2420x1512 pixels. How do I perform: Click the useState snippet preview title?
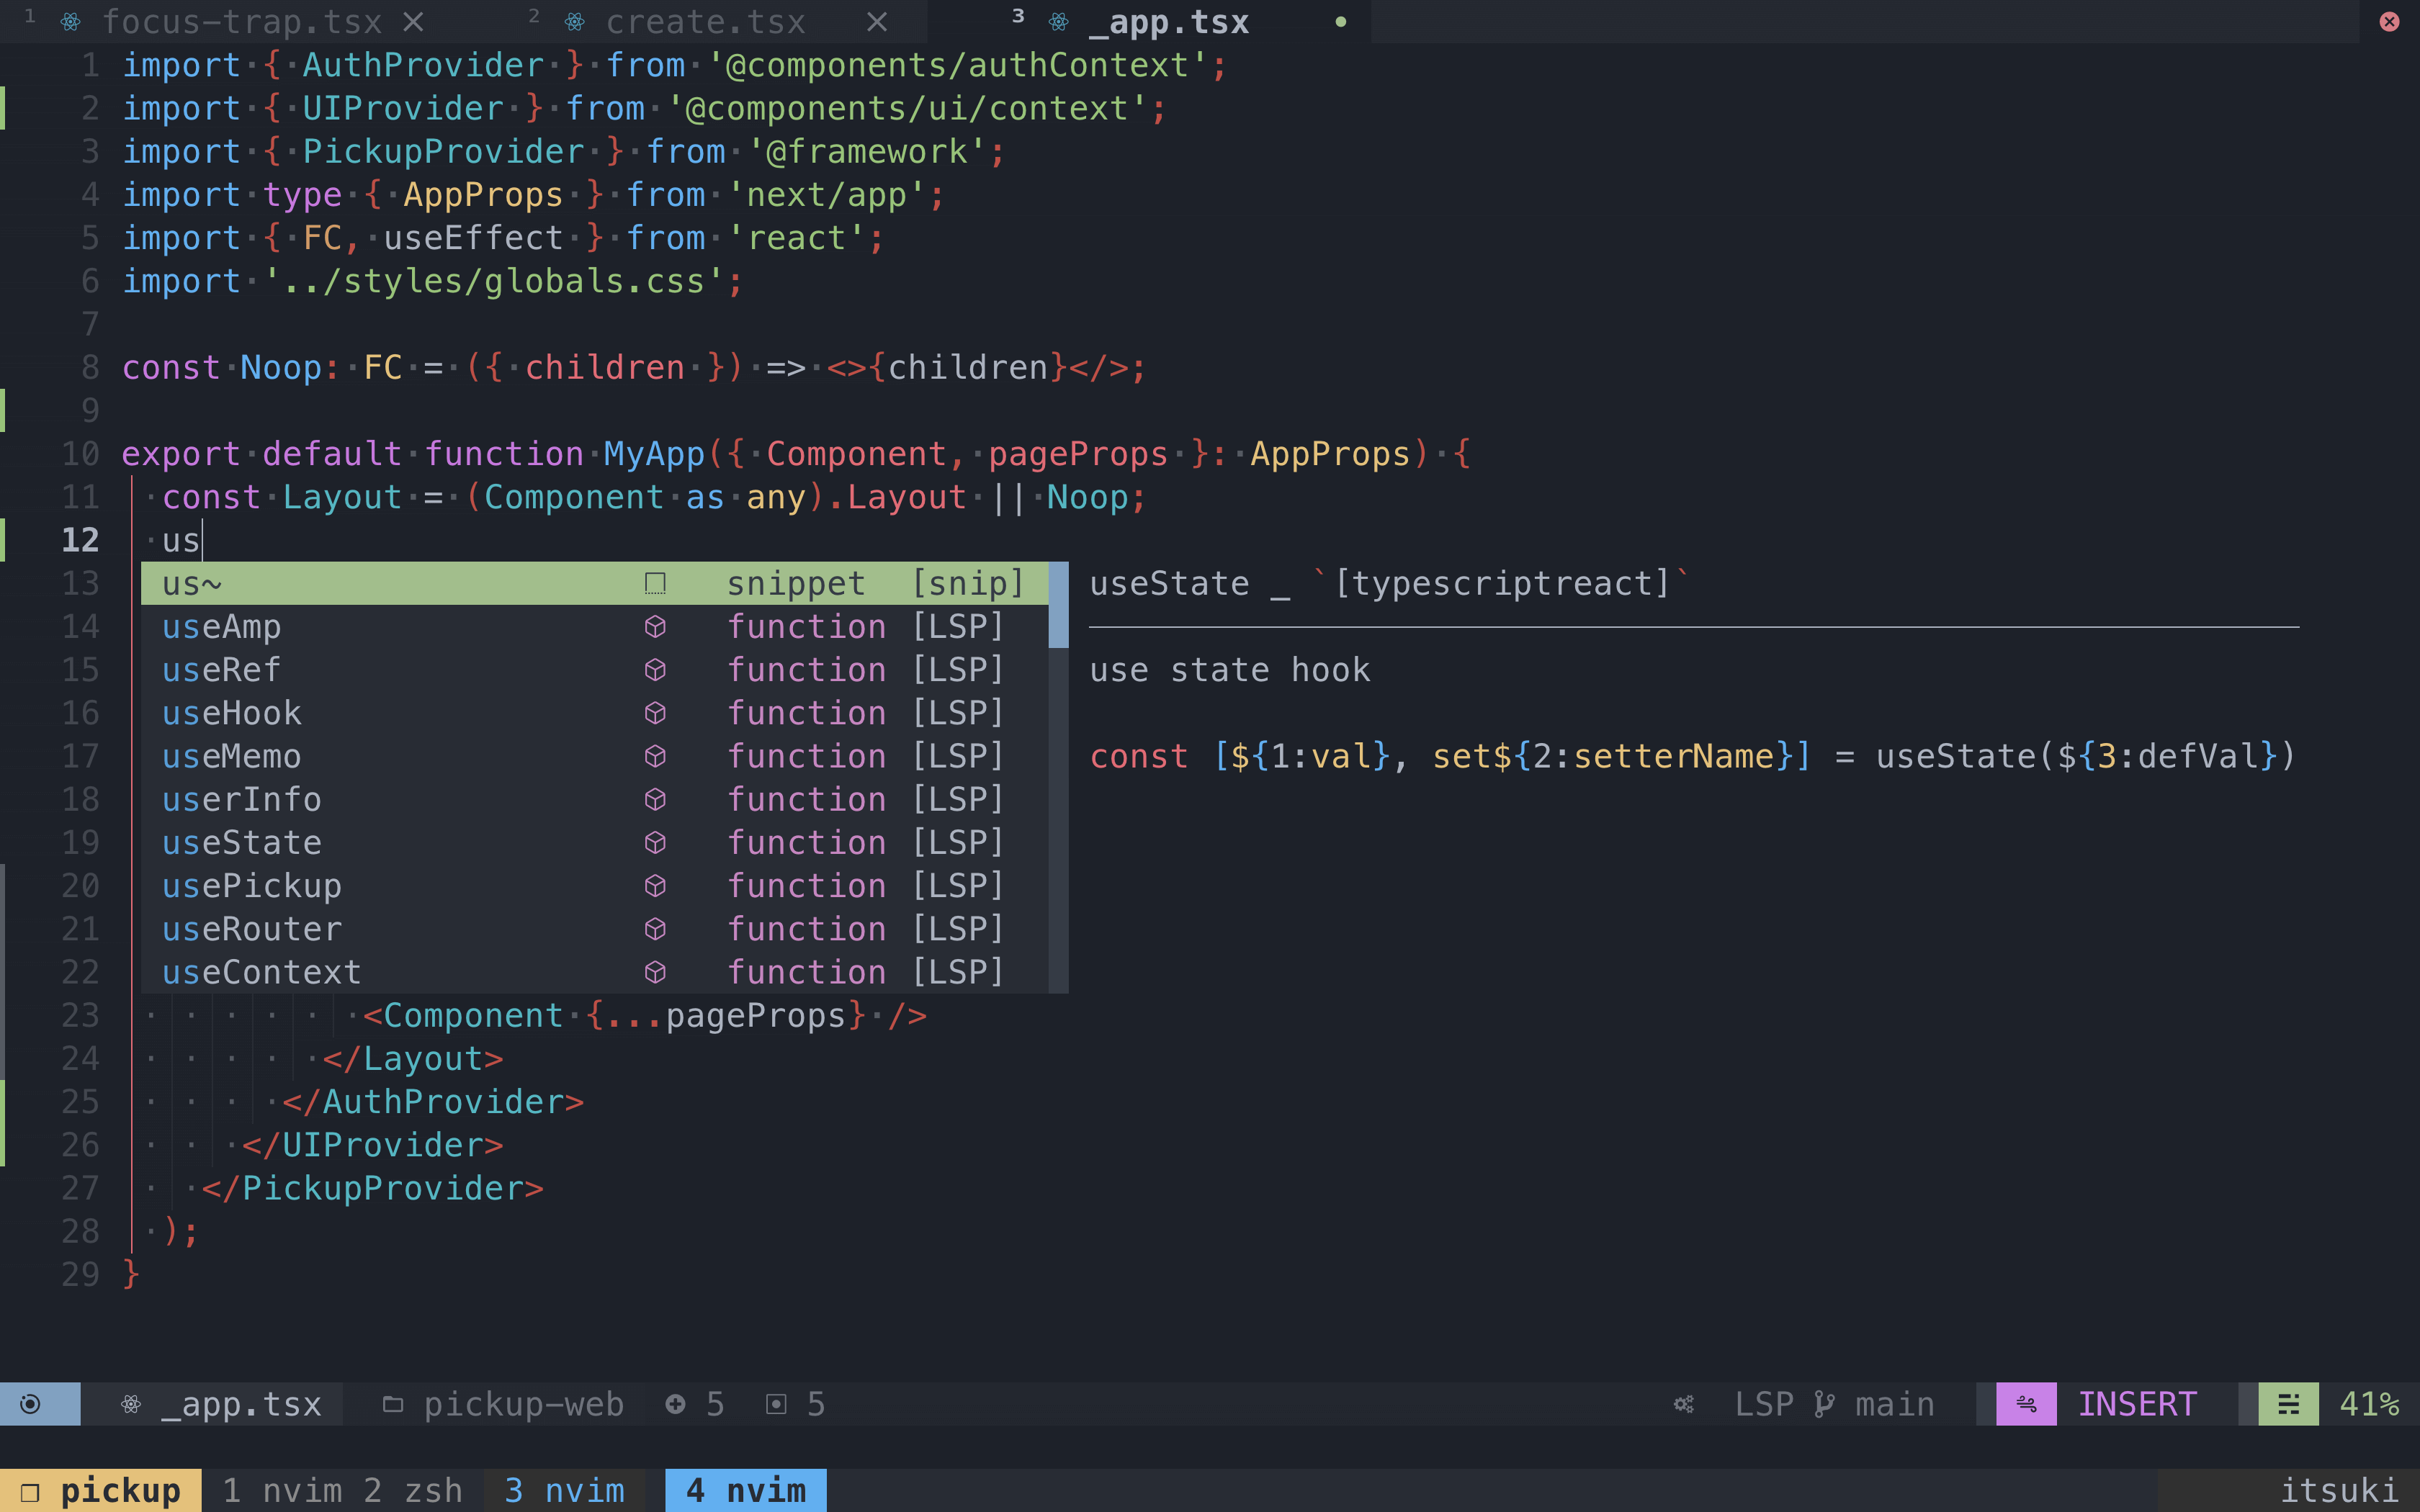click(1389, 583)
